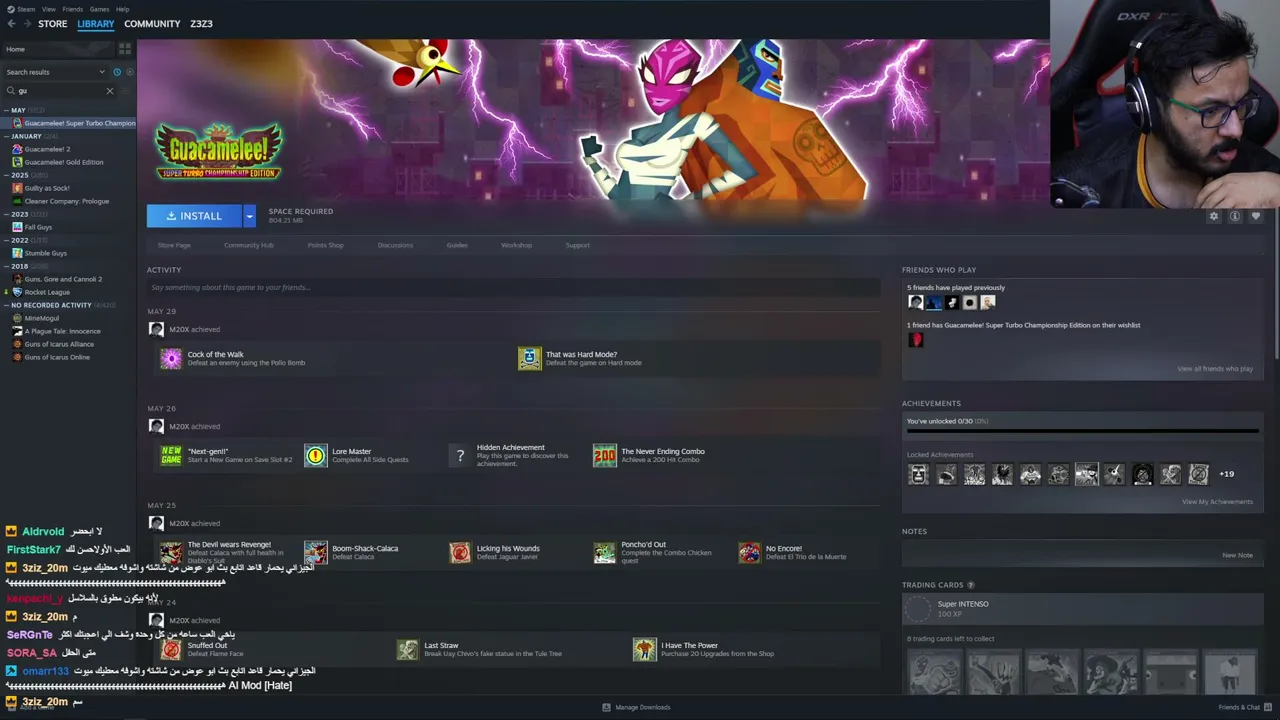The width and height of the screenshot is (1280, 720).
Task: Click the That was Hard Mode achievement icon
Action: pyautogui.click(x=529, y=358)
